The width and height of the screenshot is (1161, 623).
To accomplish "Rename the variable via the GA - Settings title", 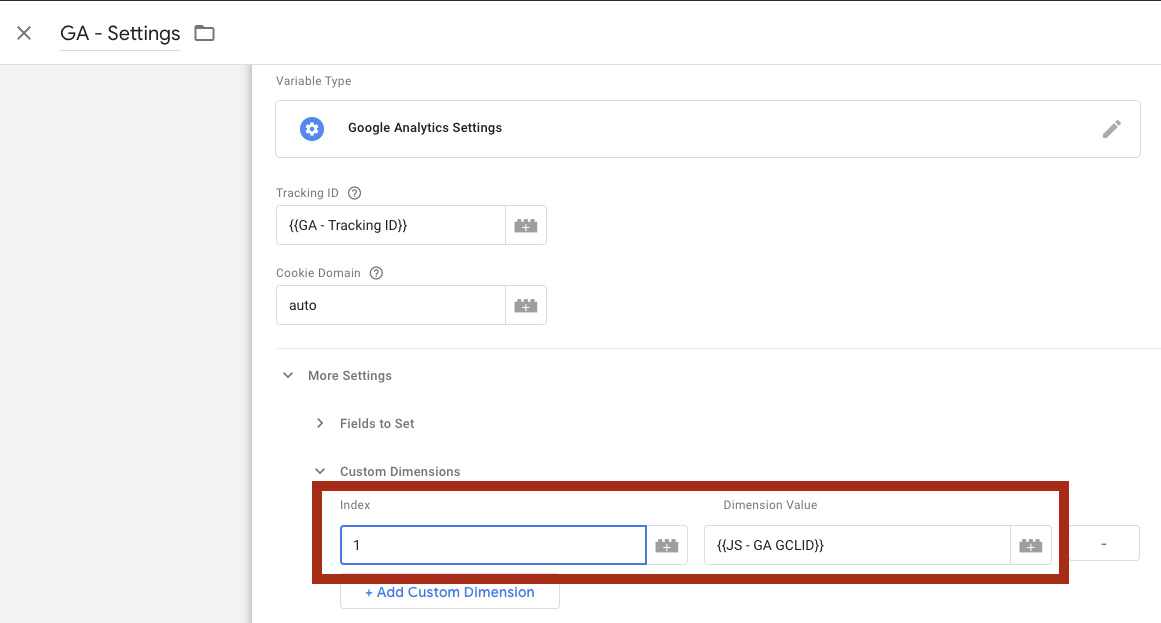I will click(120, 33).
